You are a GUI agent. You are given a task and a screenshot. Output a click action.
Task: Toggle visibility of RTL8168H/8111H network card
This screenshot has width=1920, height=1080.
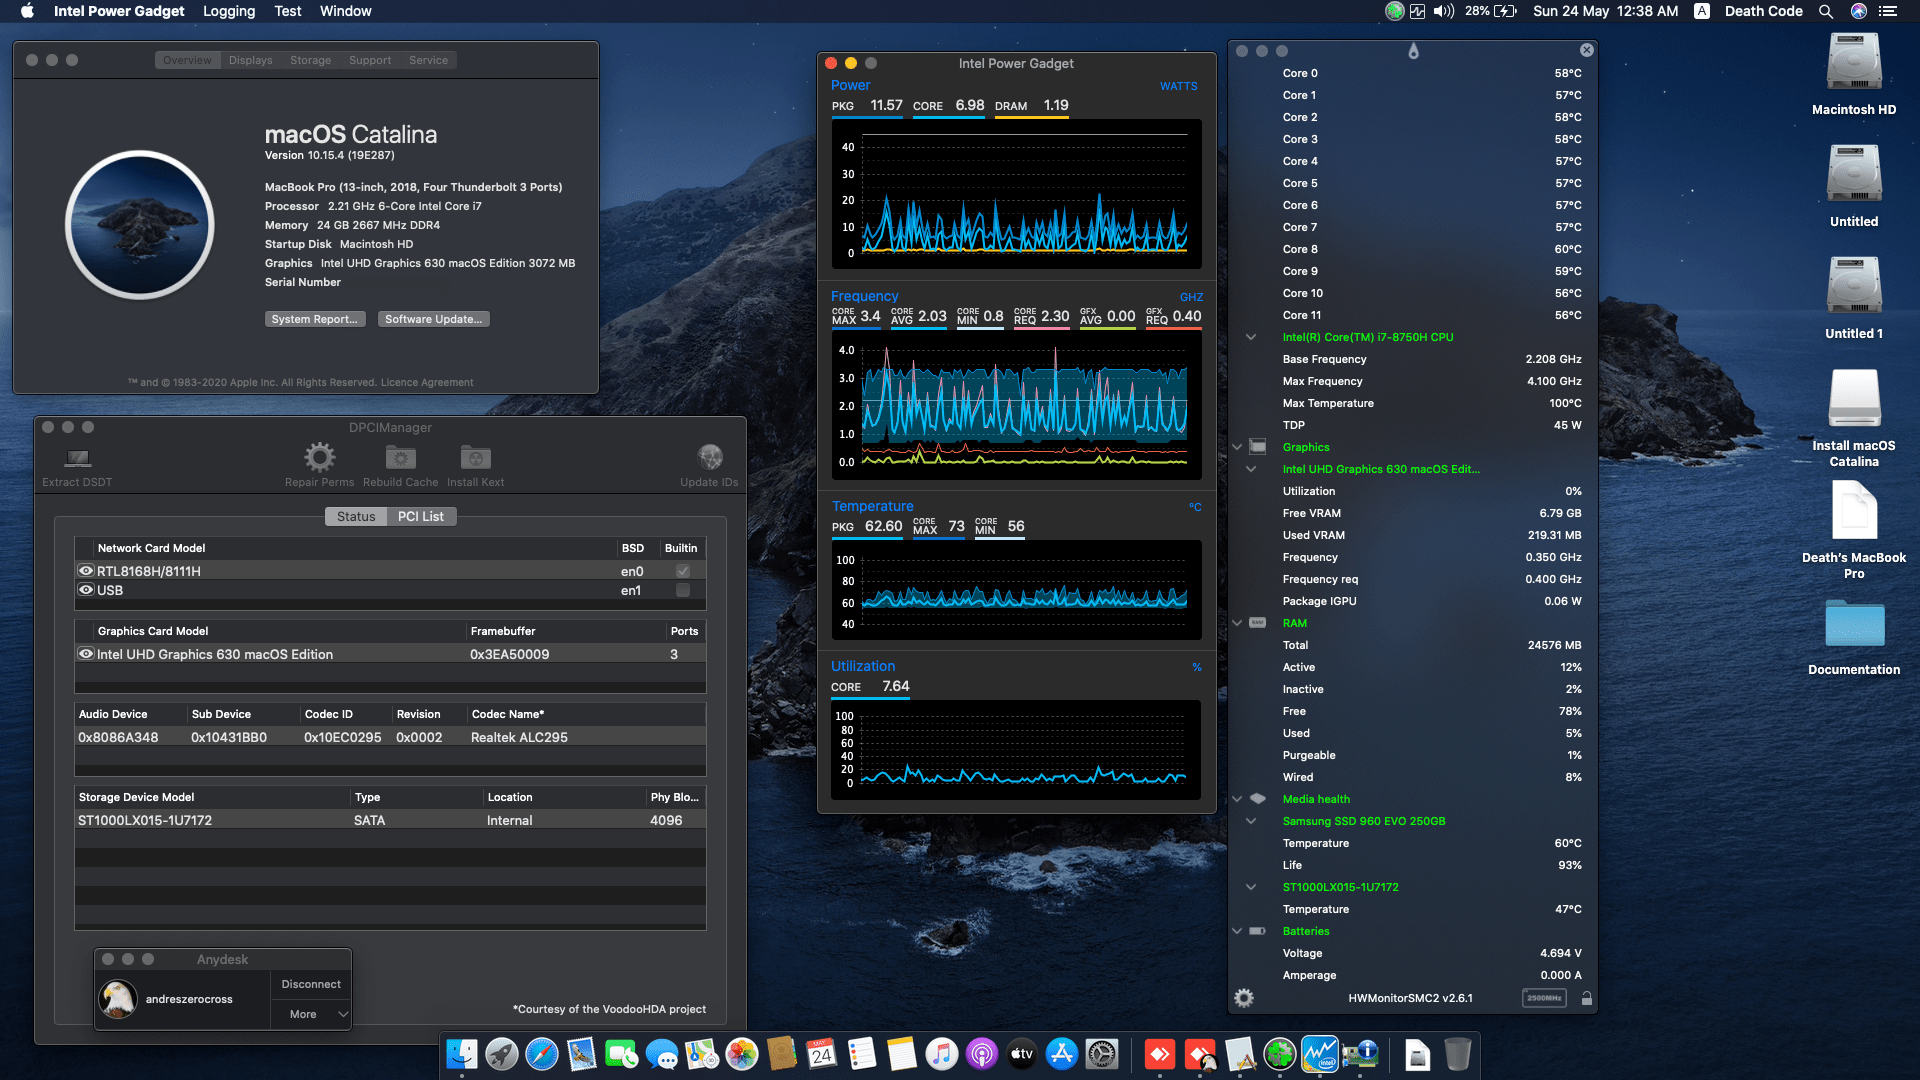85,571
